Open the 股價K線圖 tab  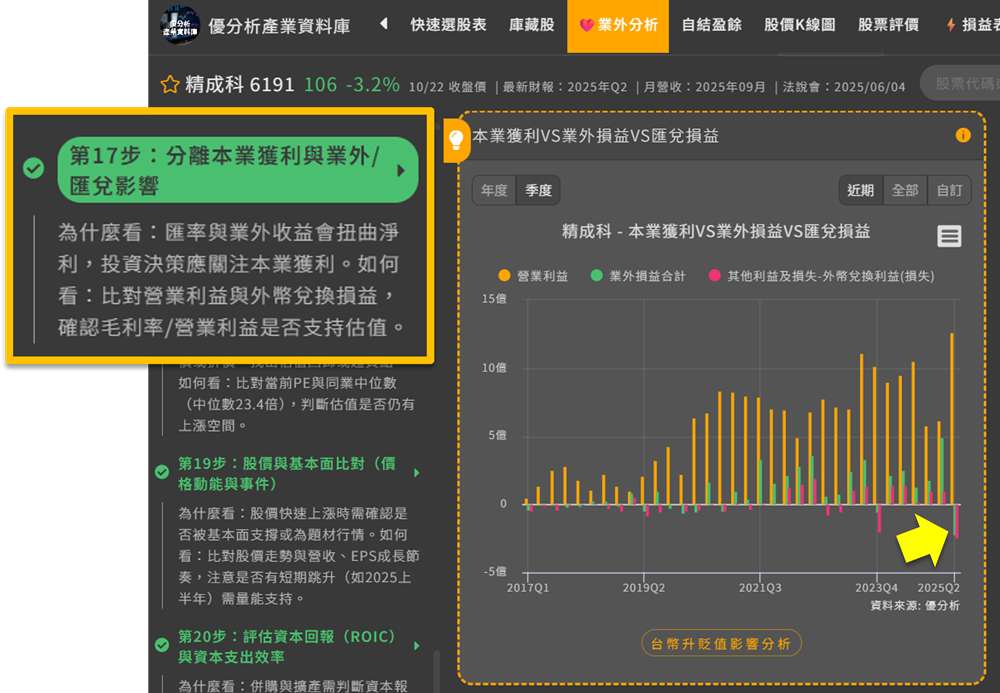(x=799, y=25)
